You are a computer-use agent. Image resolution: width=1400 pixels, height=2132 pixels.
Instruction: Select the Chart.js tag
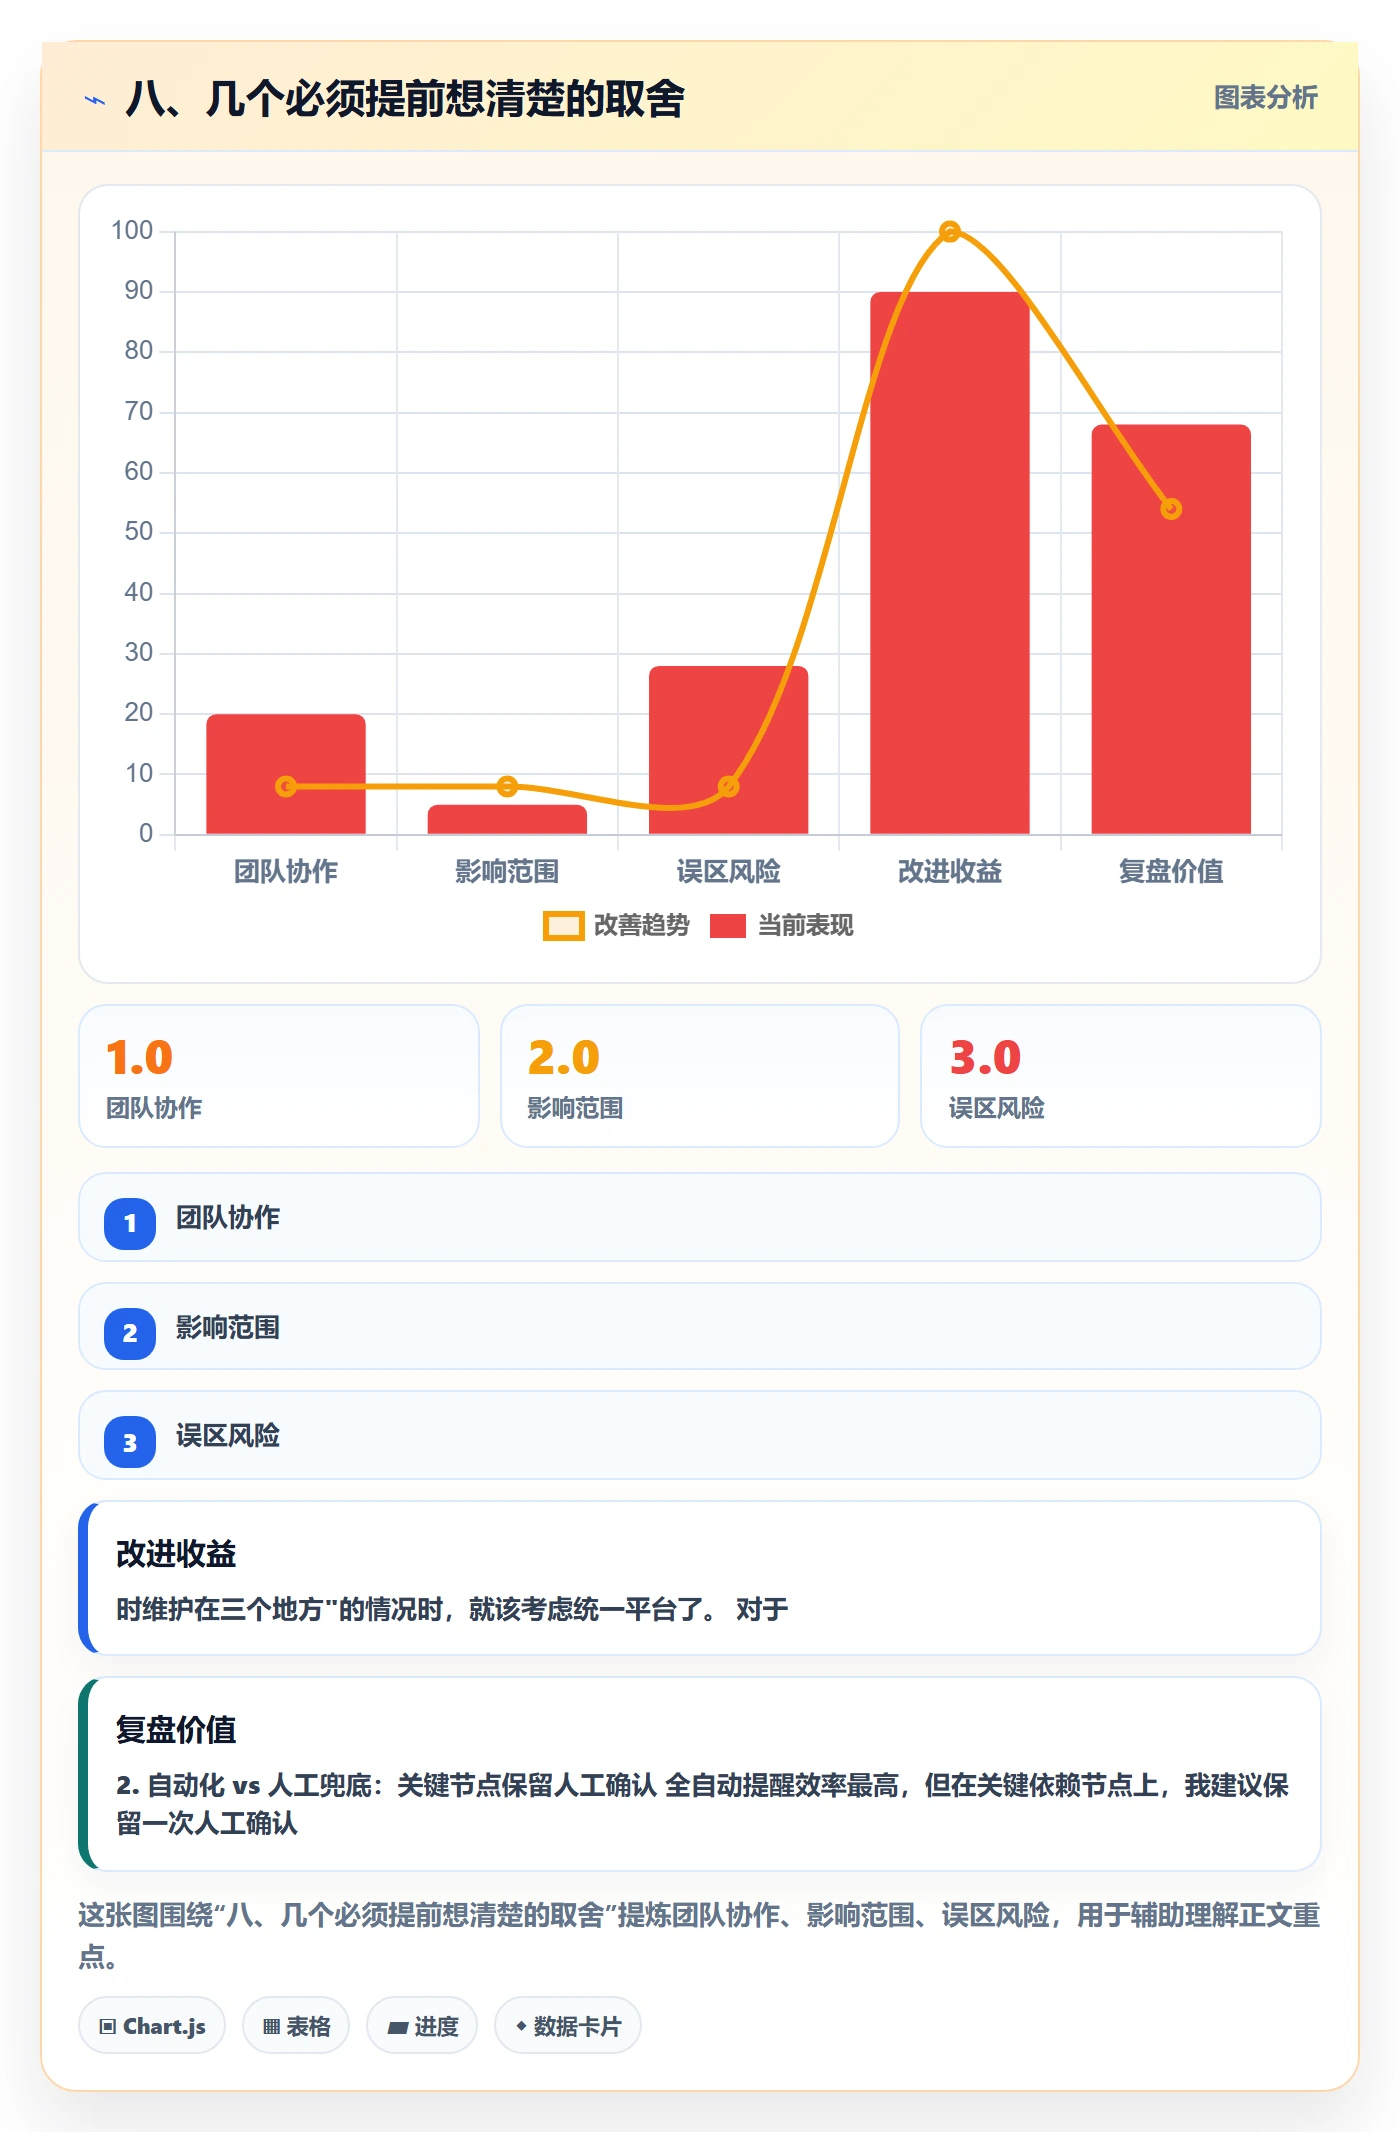[x=152, y=2026]
